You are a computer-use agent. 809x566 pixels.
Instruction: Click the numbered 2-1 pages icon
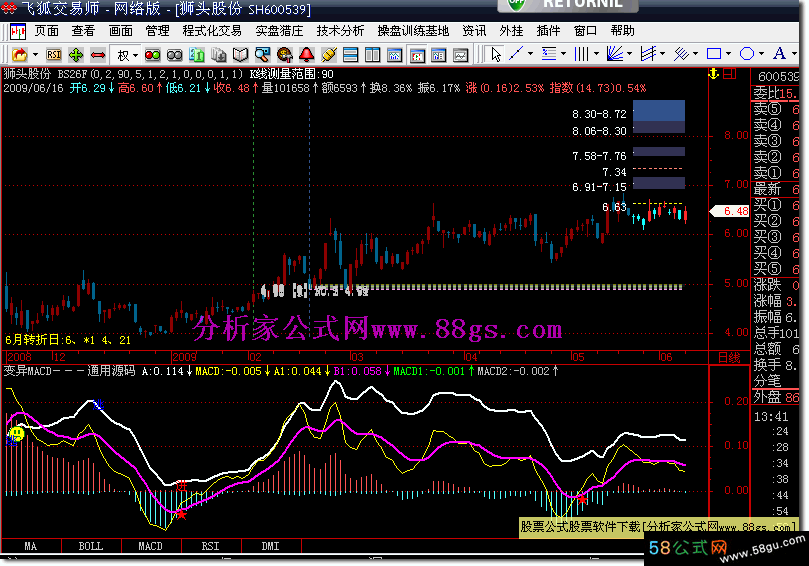197,54
